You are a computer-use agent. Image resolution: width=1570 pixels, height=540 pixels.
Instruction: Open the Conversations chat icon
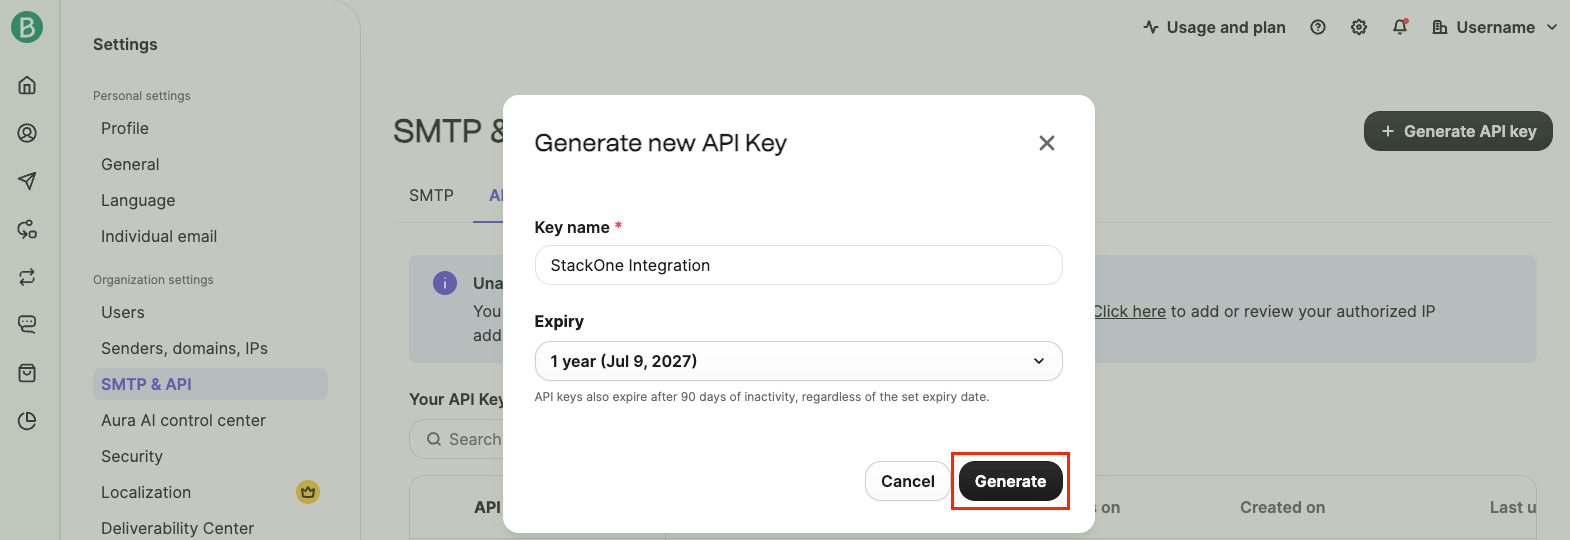[27, 325]
